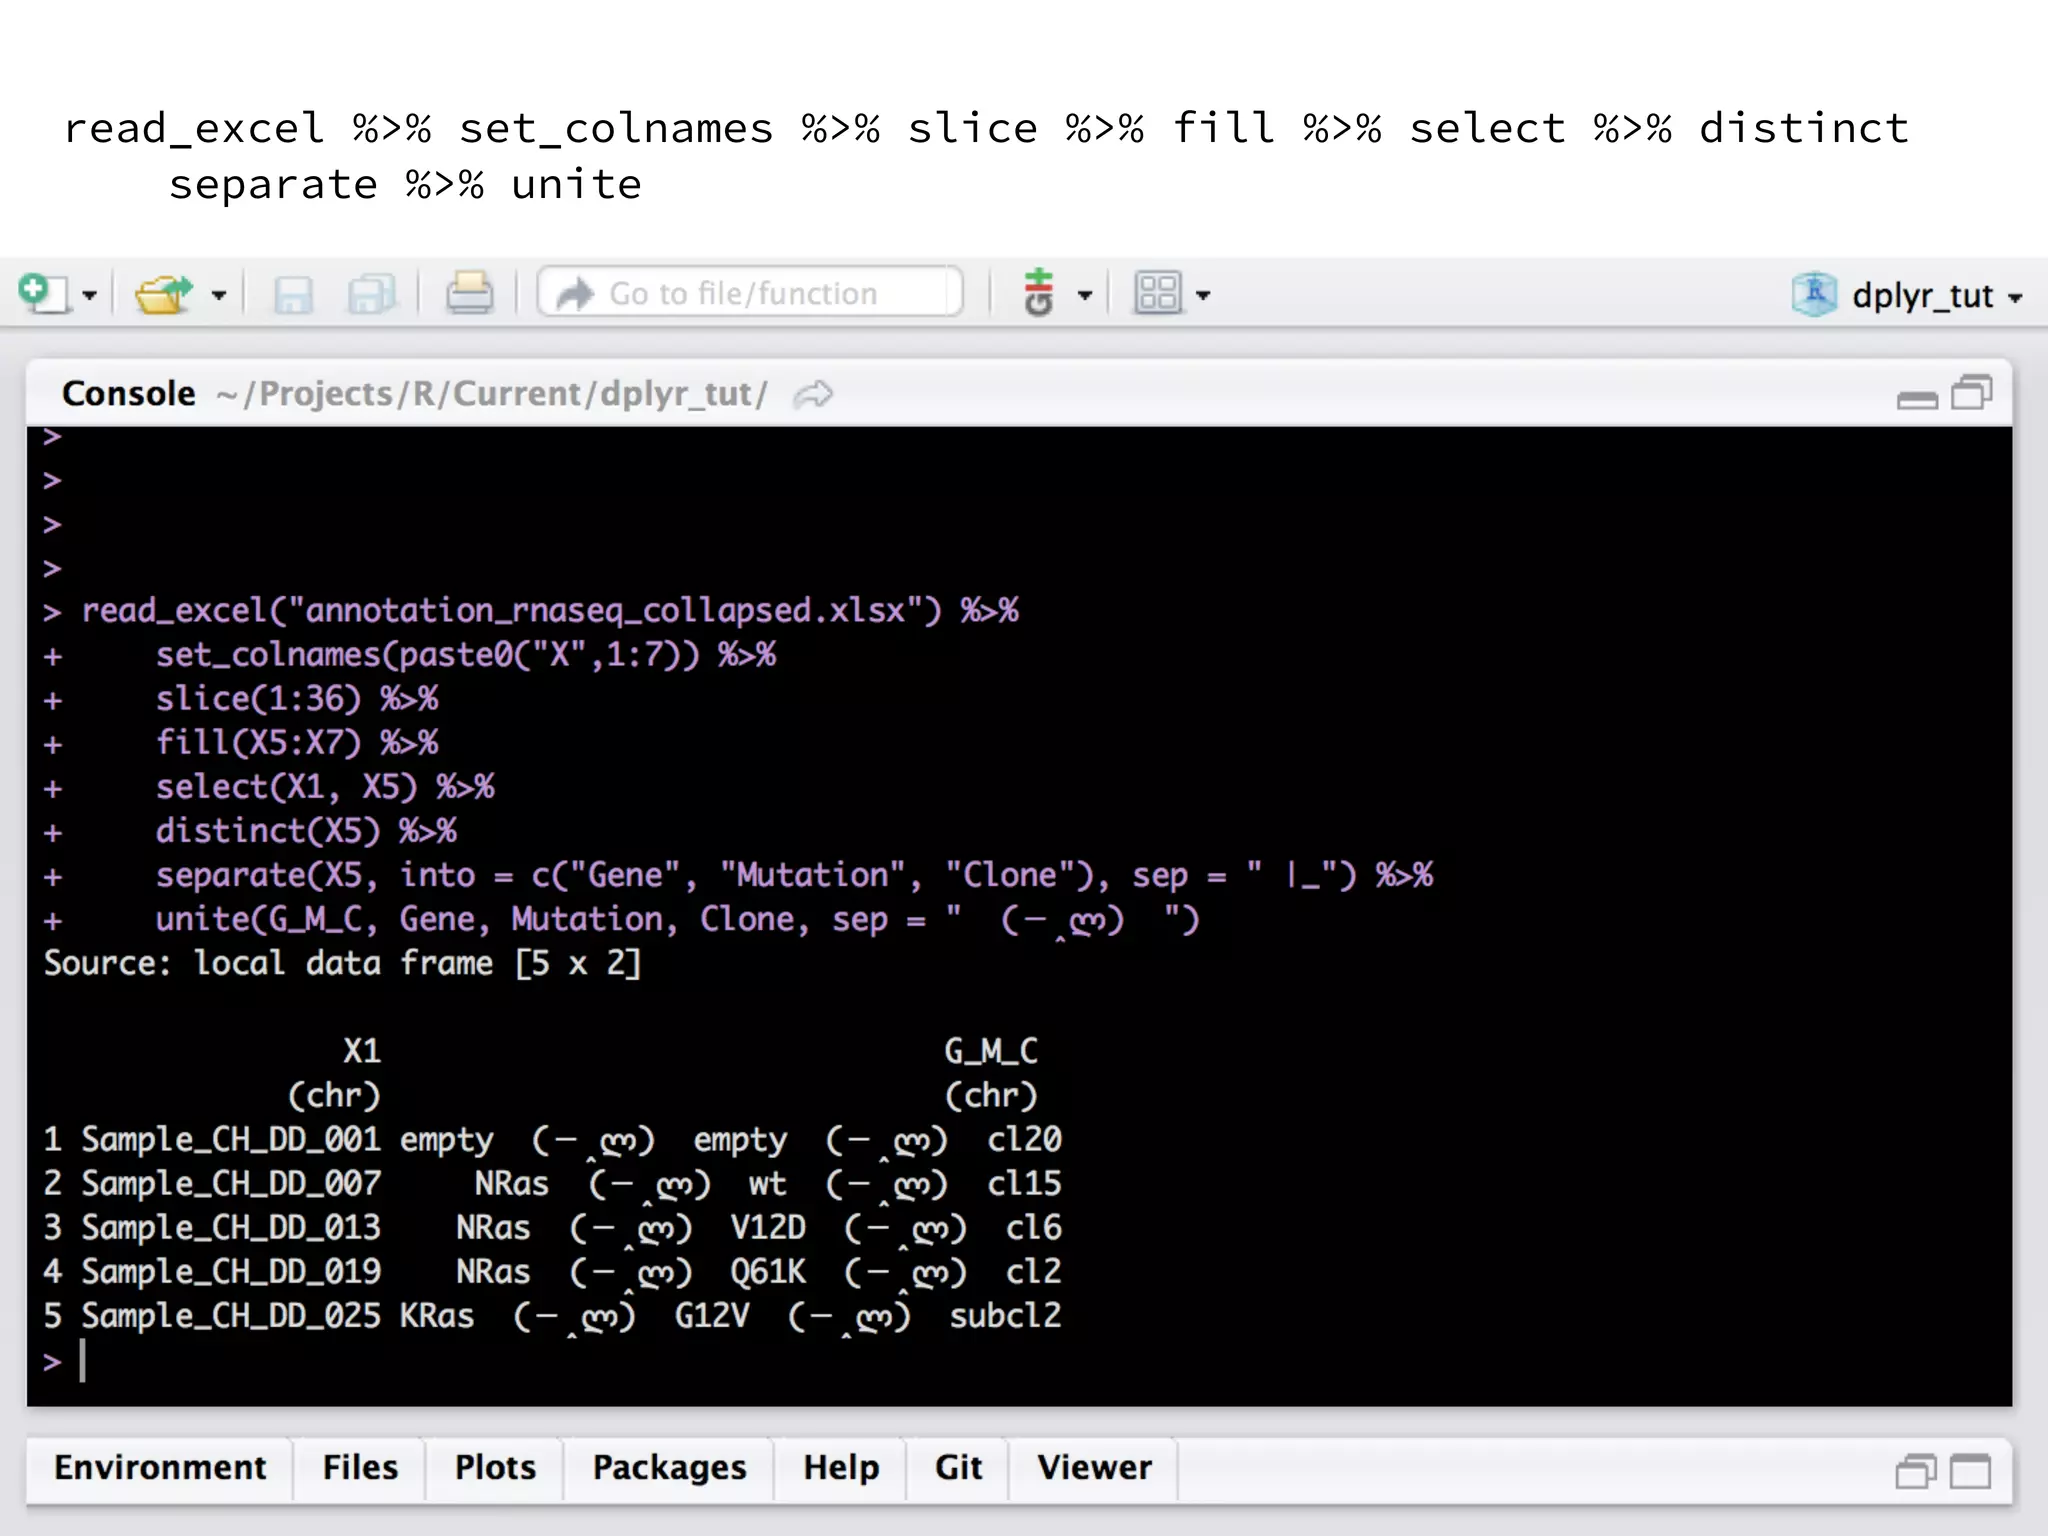The height and width of the screenshot is (1536, 2048).
Task: Expand the recent files dropdown arrow
Action: click(x=219, y=296)
